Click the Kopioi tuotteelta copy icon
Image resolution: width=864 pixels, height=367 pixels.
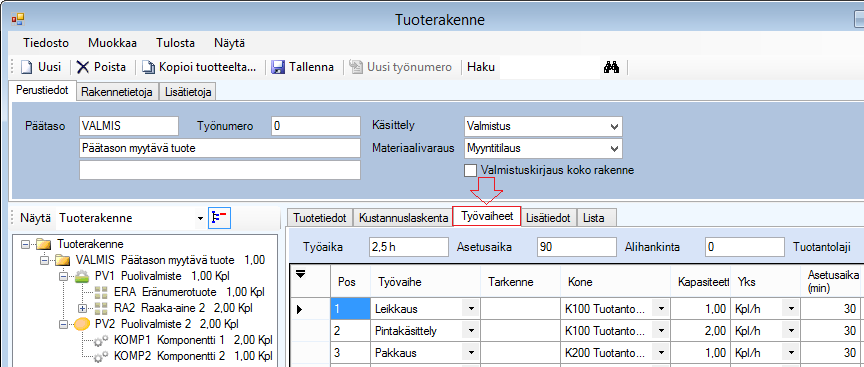point(148,67)
